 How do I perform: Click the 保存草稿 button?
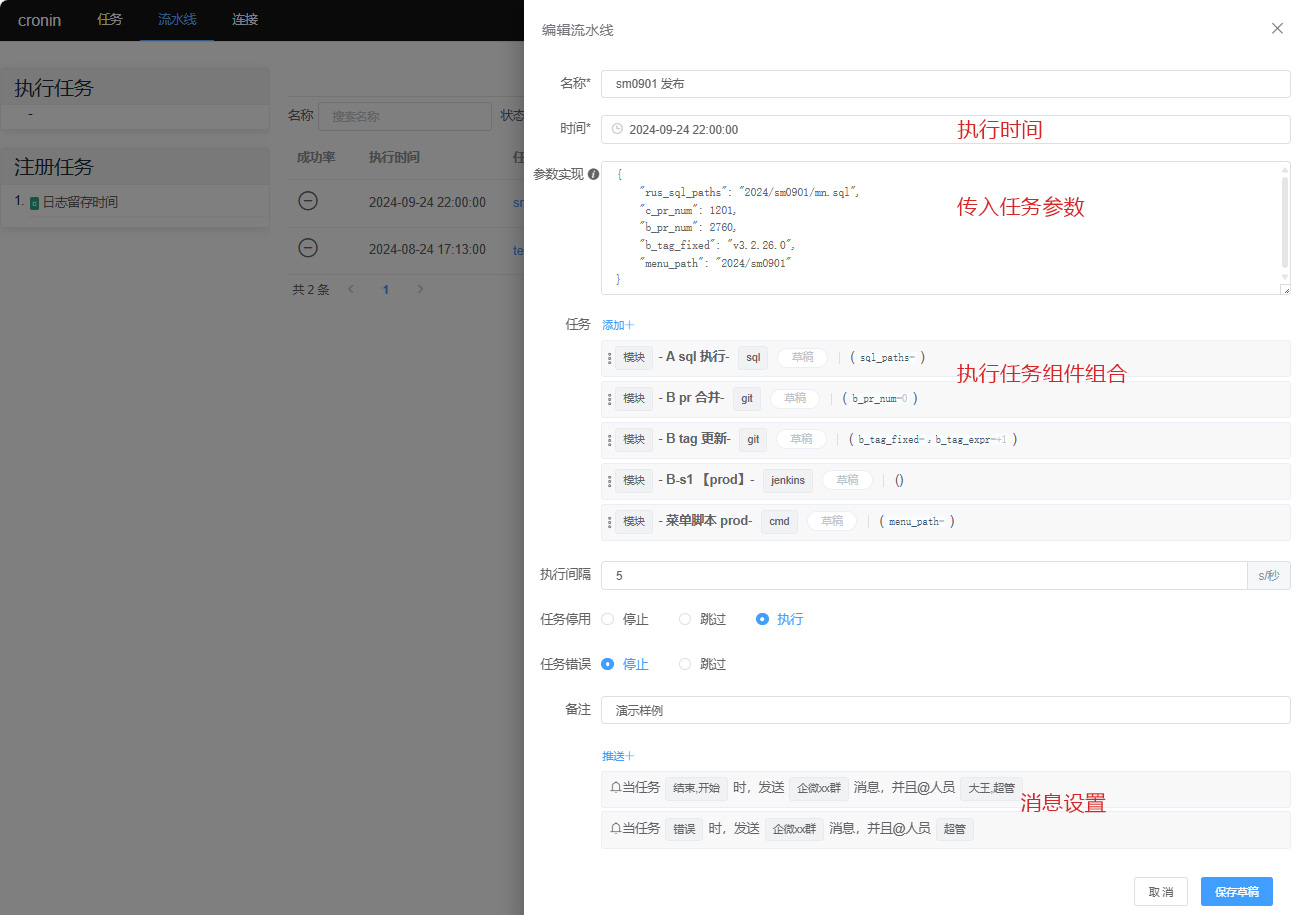point(1236,891)
